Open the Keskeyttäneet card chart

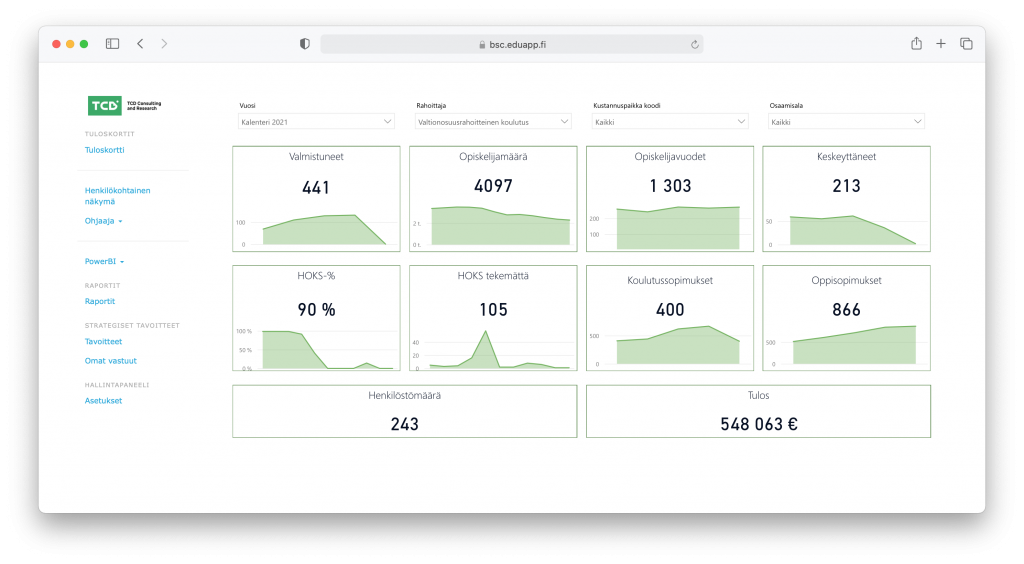[x=846, y=228]
